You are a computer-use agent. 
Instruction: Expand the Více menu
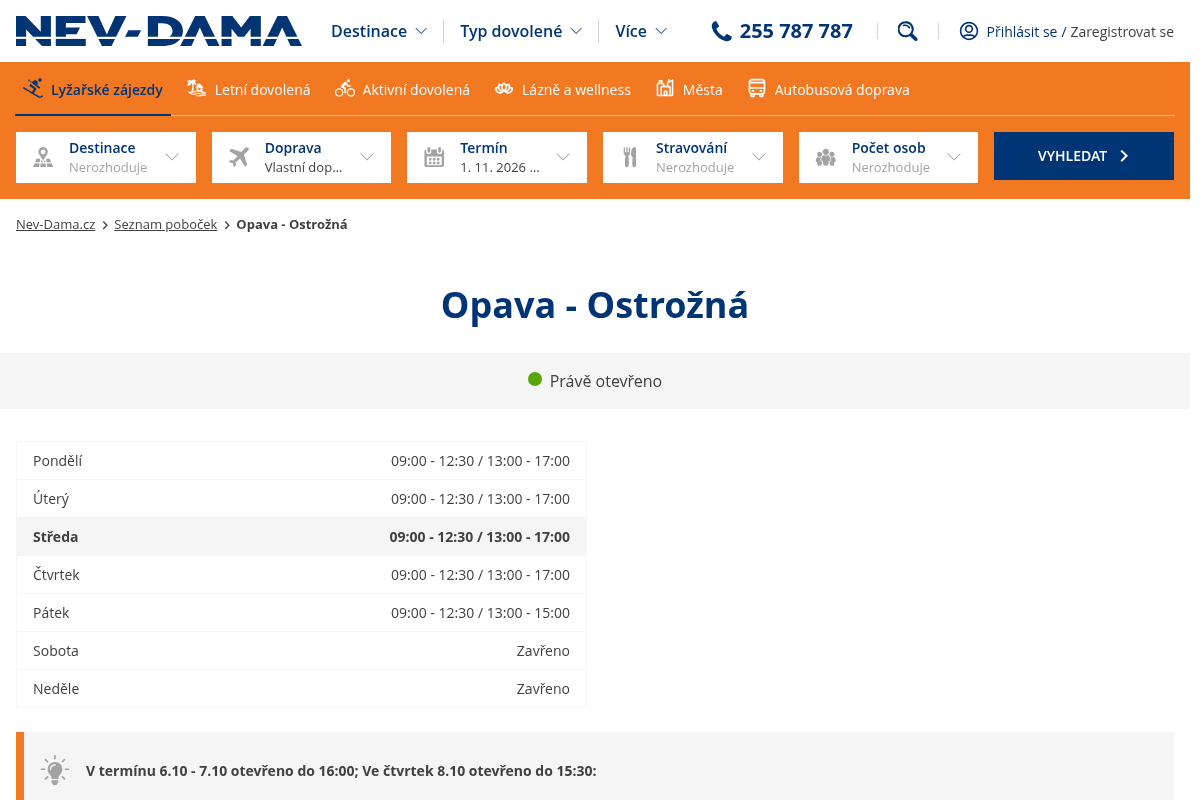tap(641, 31)
